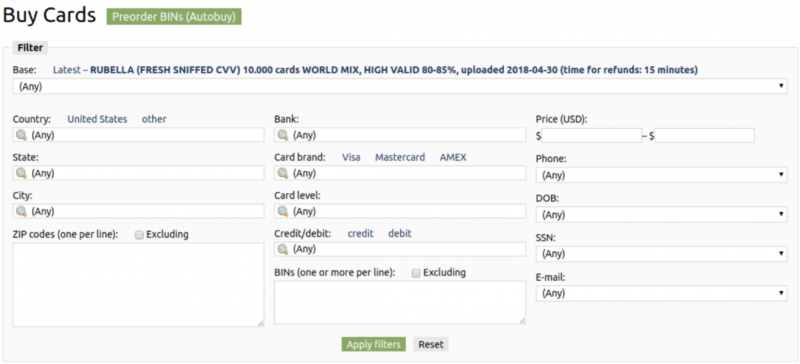The image size is (800, 364).
Task: Focus the ZIP codes text area
Action: point(138,285)
